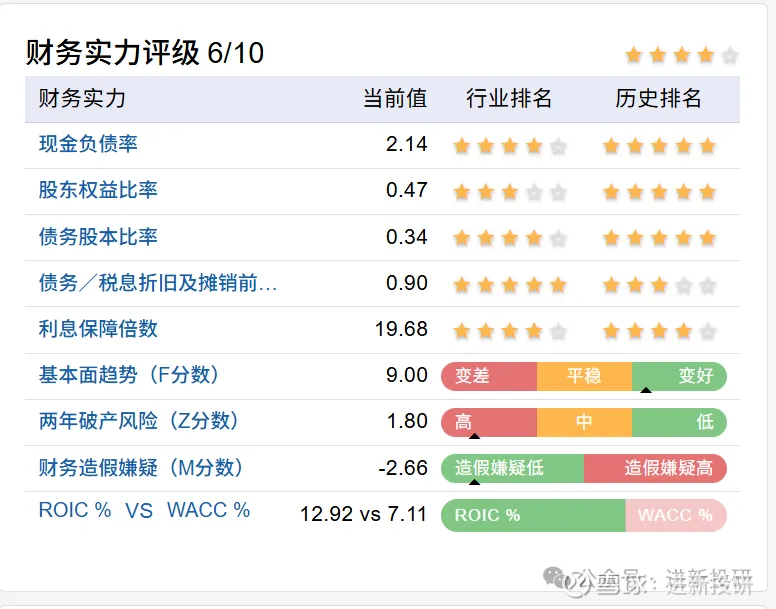Open the 财务造假嫌疑（M分数） link

coord(141,468)
